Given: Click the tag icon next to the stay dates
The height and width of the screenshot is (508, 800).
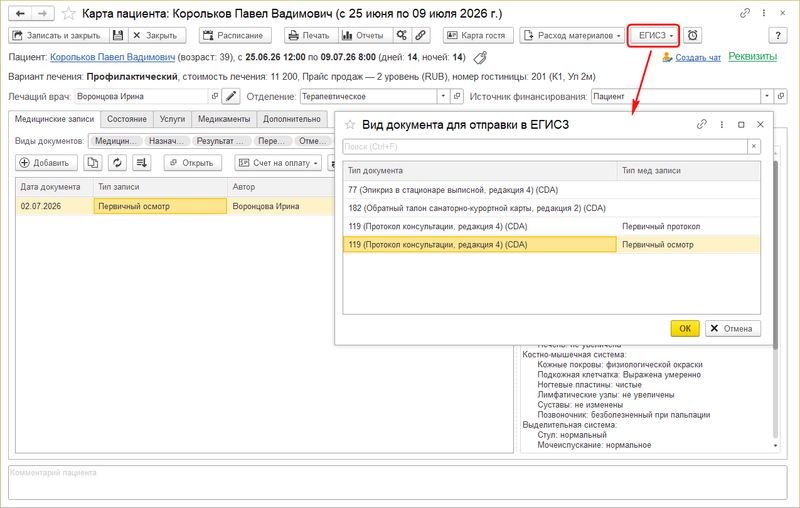Looking at the screenshot, I should [x=480, y=58].
